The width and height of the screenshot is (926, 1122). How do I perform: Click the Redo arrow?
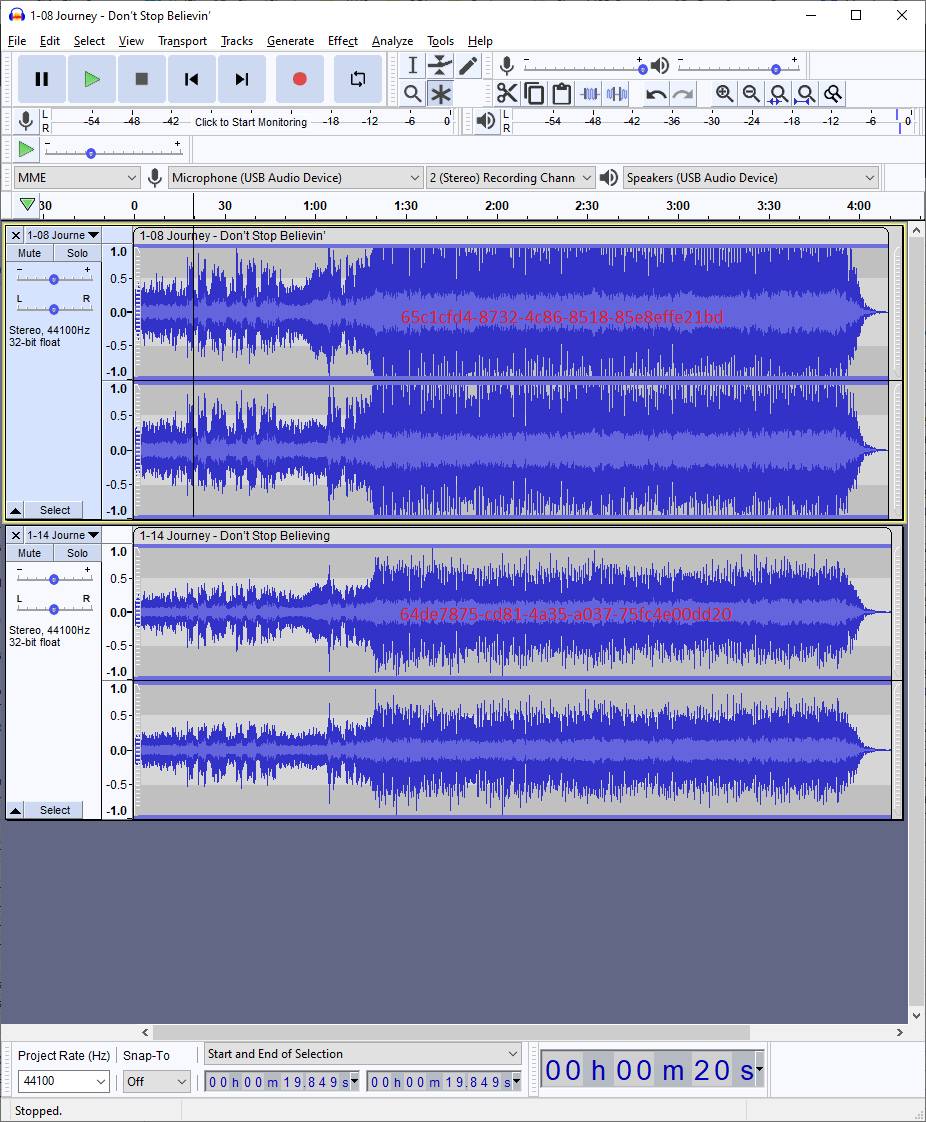point(683,94)
